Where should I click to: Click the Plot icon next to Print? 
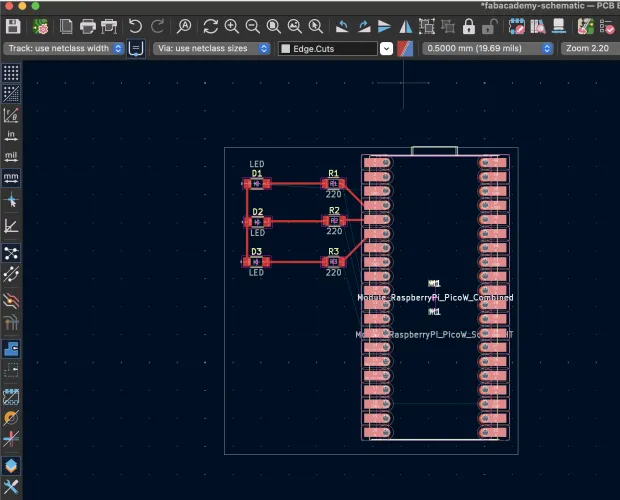point(109,26)
